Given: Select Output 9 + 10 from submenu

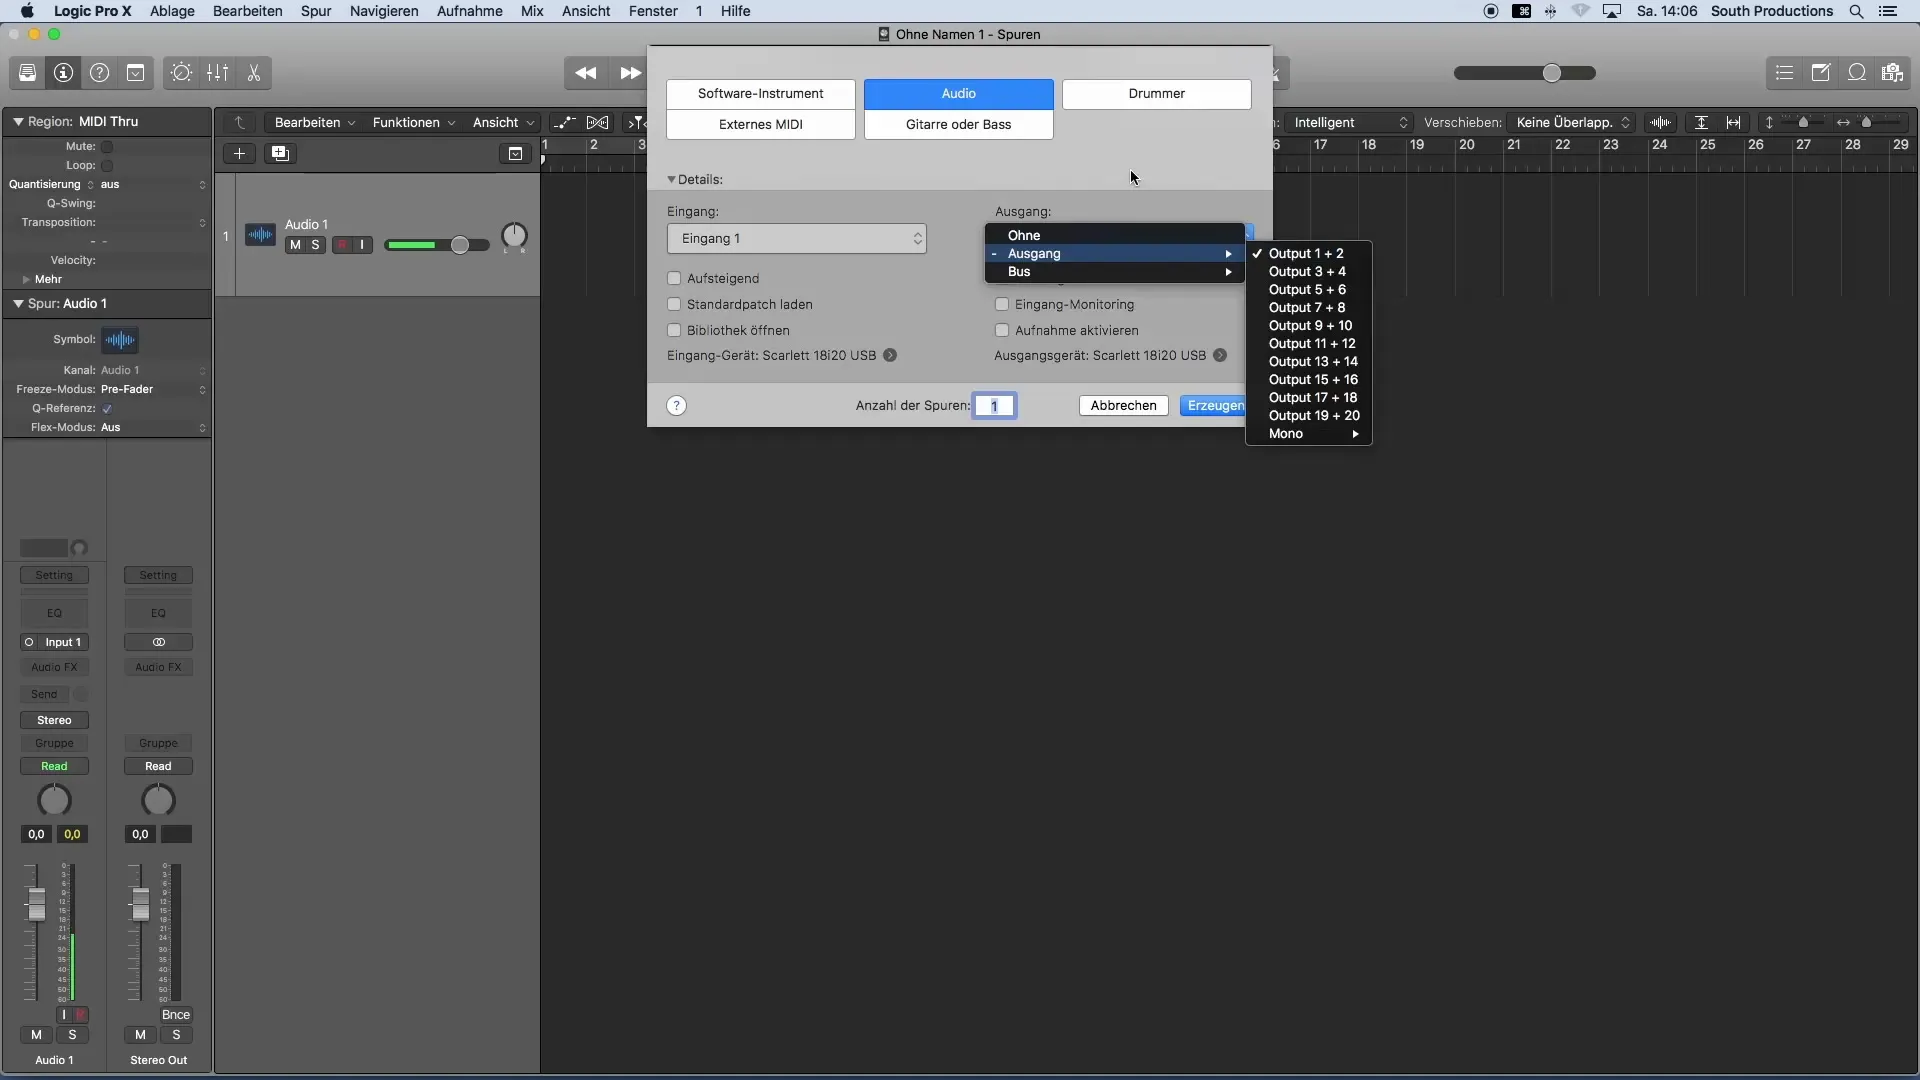Looking at the screenshot, I should [x=1308, y=325].
